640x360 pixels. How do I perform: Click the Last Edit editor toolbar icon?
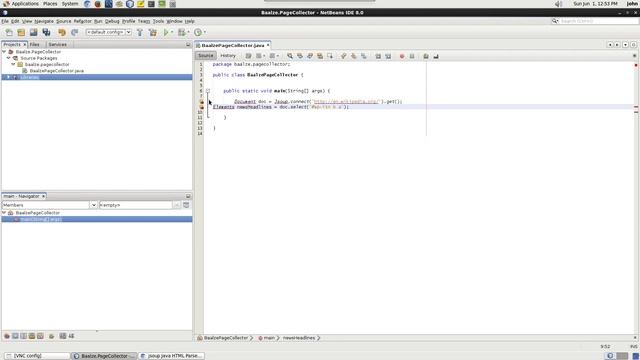pos(248,56)
